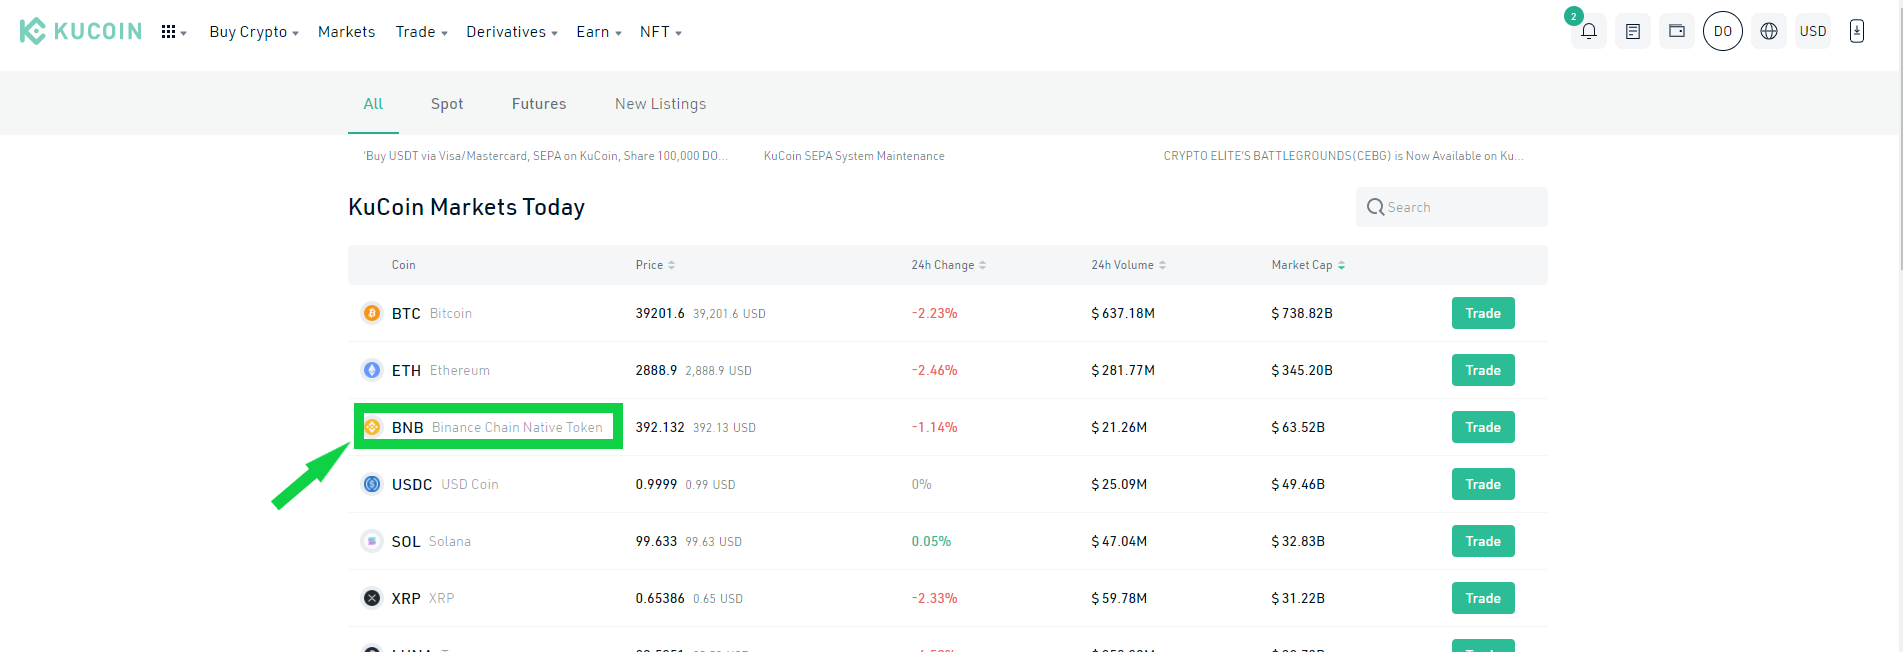The width and height of the screenshot is (1903, 652).
Task: Click Bitcoin price 39201.6
Action: (660, 313)
